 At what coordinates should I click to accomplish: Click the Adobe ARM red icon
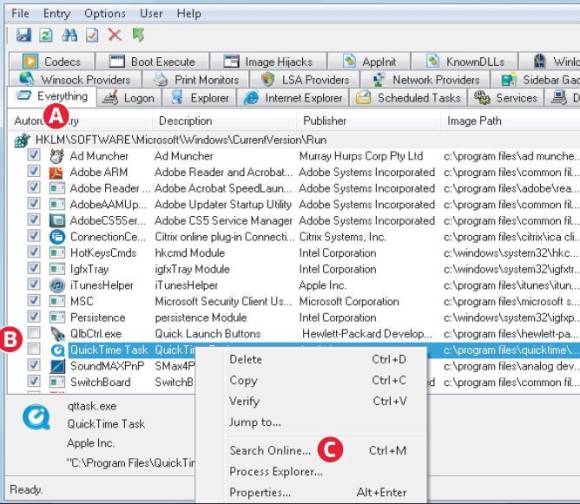[57, 172]
